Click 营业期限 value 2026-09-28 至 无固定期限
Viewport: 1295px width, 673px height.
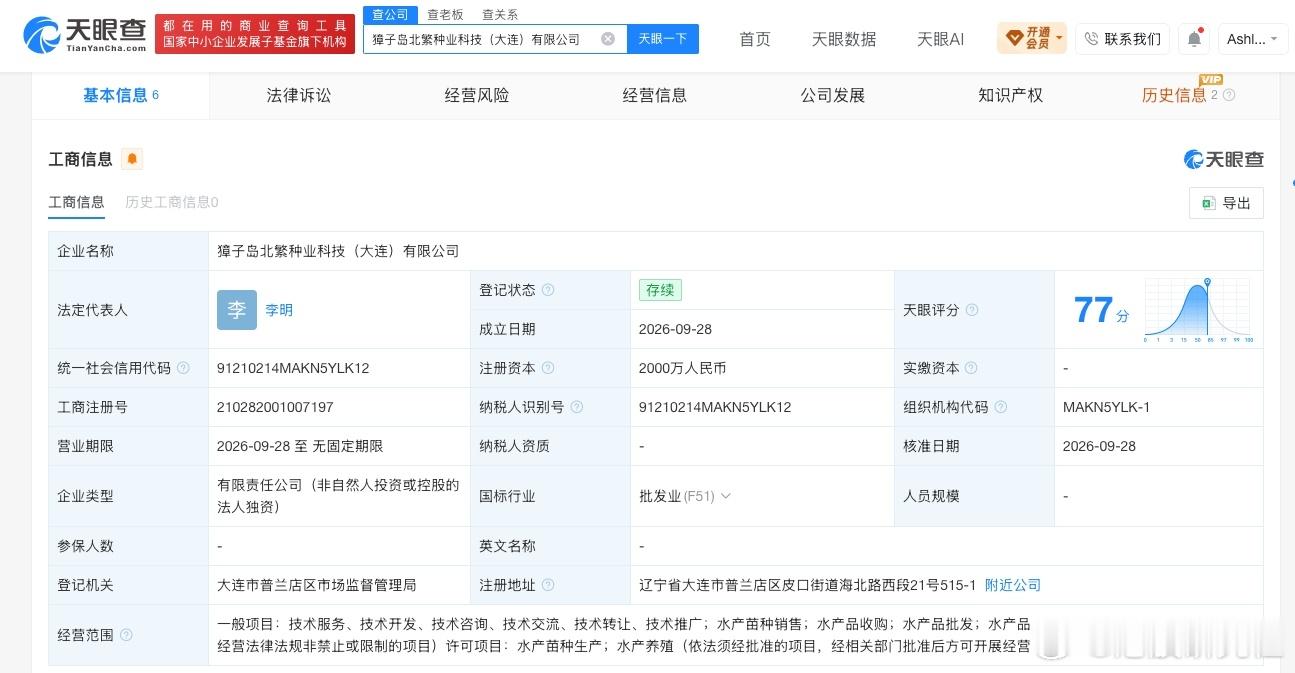[300, 446]
